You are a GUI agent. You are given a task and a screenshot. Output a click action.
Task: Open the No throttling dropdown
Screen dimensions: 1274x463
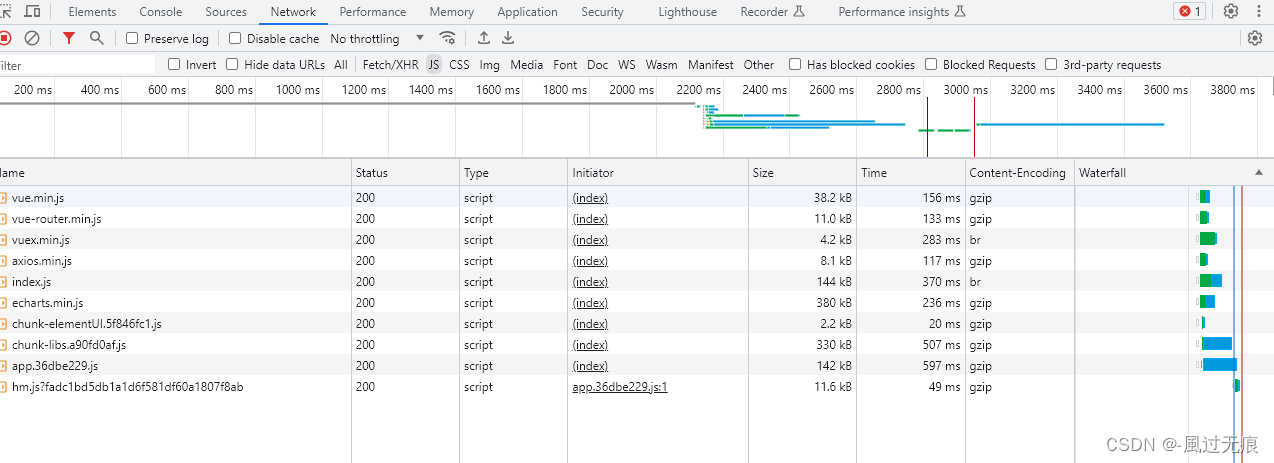coord(377,38)
